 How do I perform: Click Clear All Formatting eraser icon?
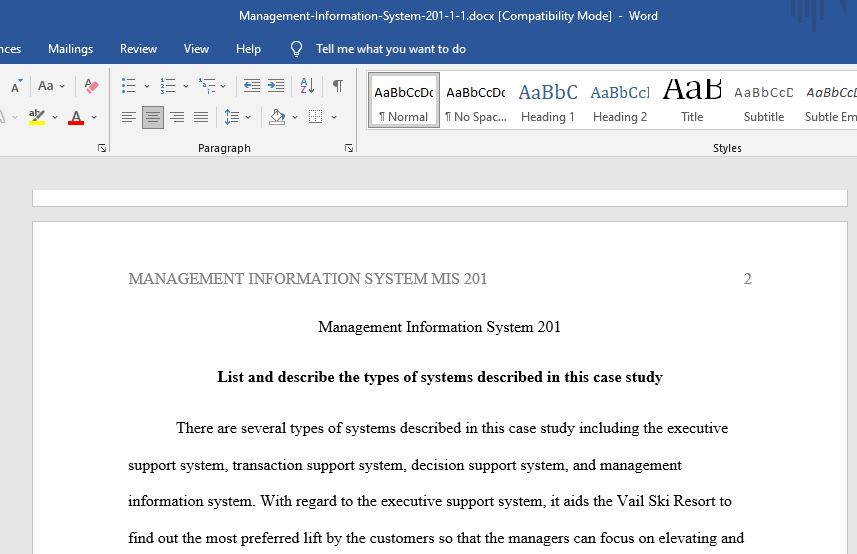click(91, 86)
